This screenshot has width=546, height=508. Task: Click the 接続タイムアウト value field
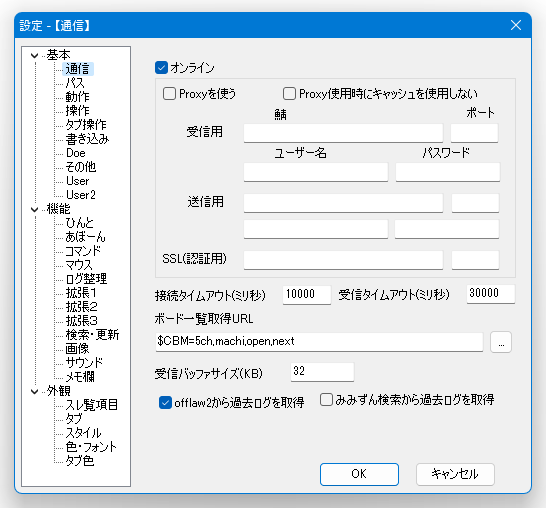pos(306,295)
